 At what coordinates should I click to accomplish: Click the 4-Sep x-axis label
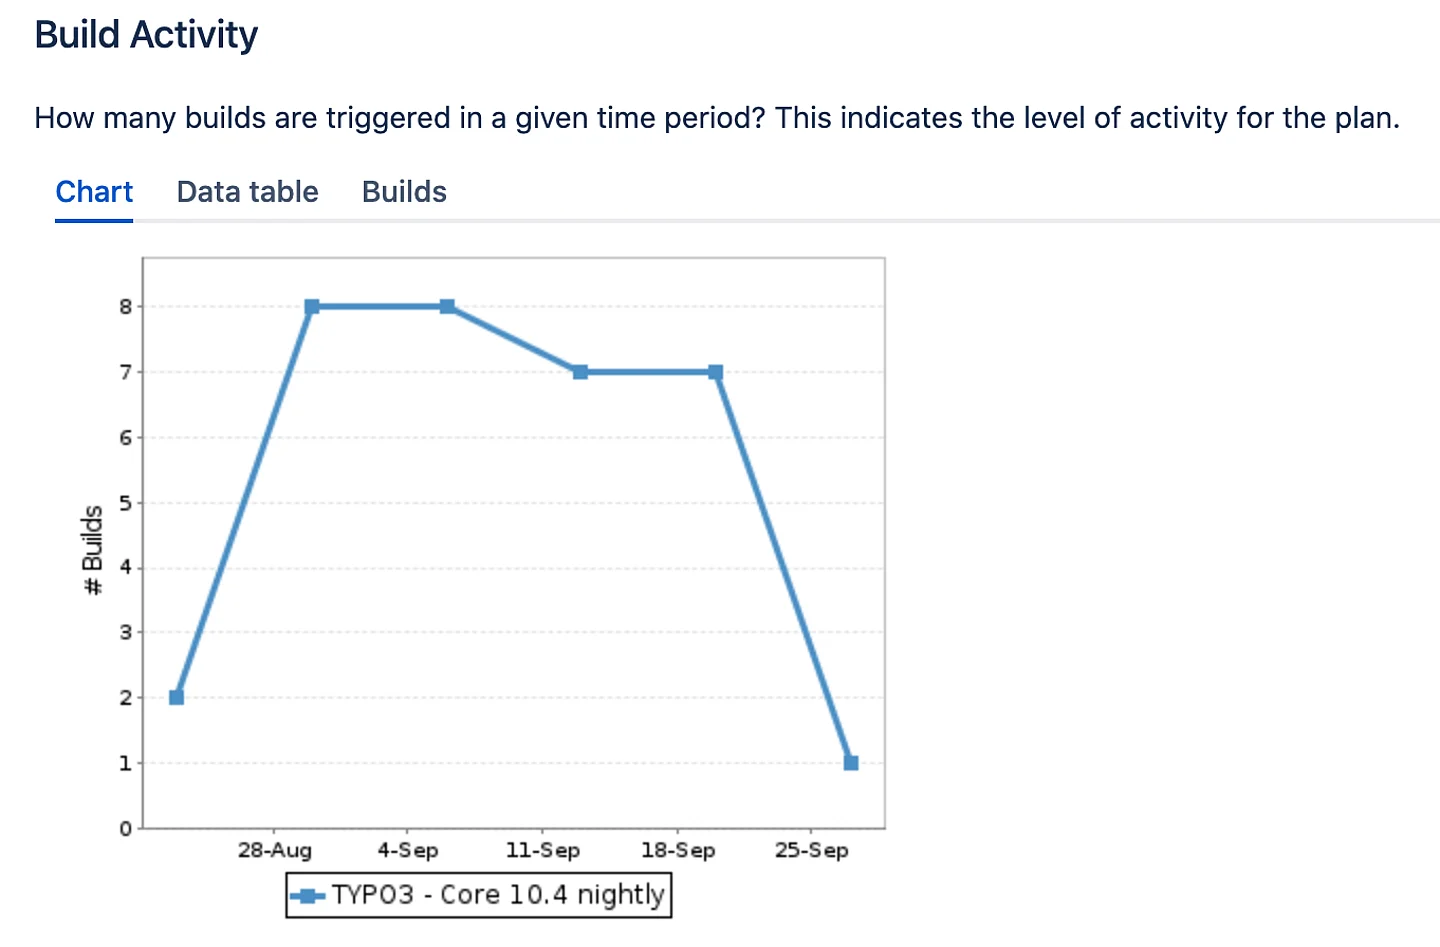coord(408,851)
